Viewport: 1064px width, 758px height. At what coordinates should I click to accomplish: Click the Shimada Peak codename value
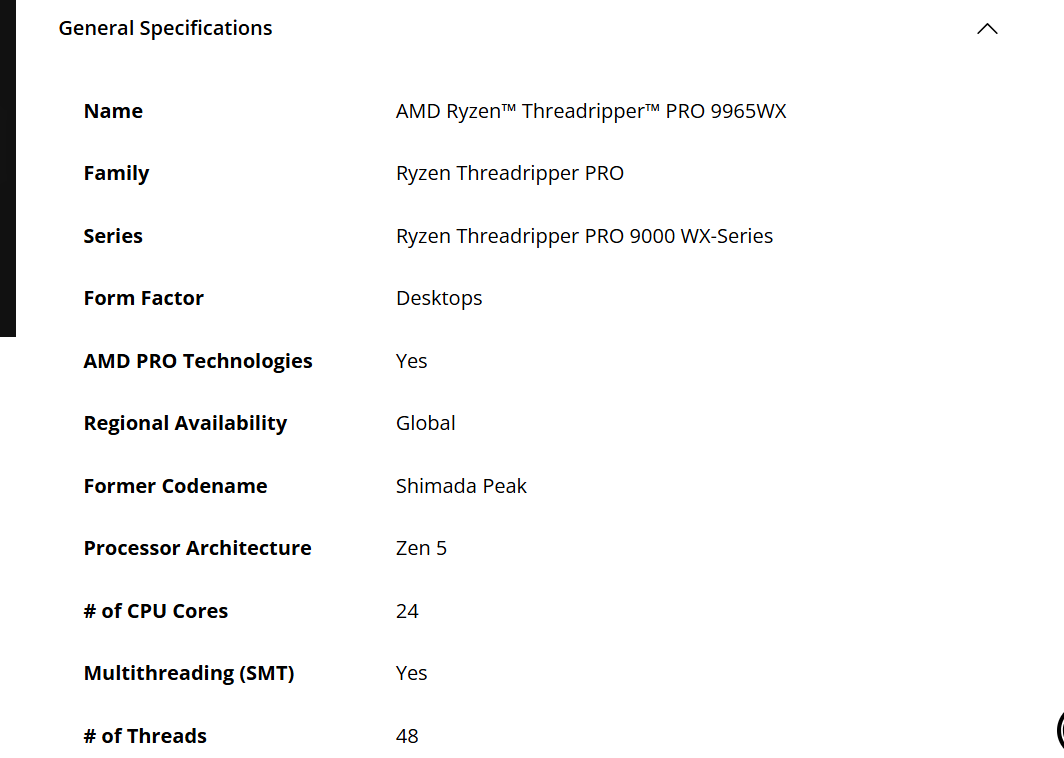[x=461, y=486]
